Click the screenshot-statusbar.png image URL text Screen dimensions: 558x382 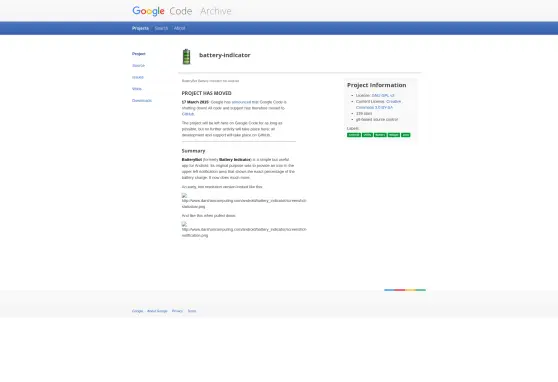click(244, 204)
